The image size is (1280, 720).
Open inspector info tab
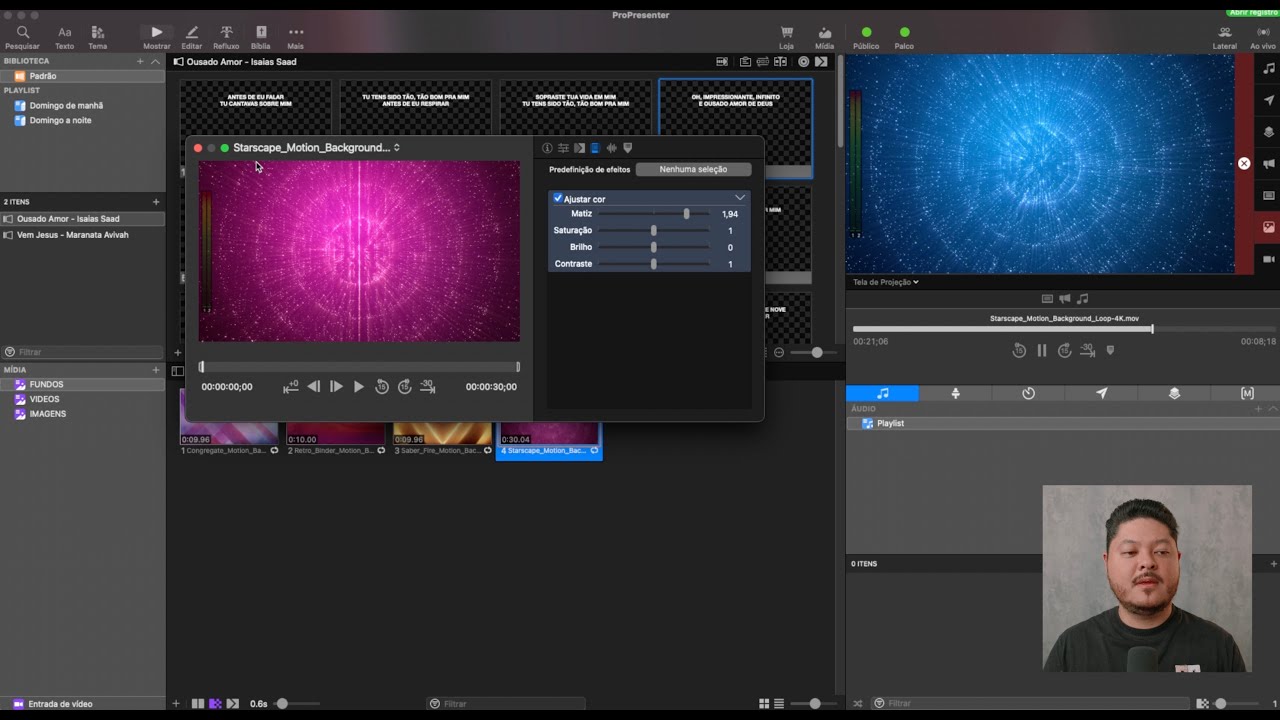pos(547,148)
